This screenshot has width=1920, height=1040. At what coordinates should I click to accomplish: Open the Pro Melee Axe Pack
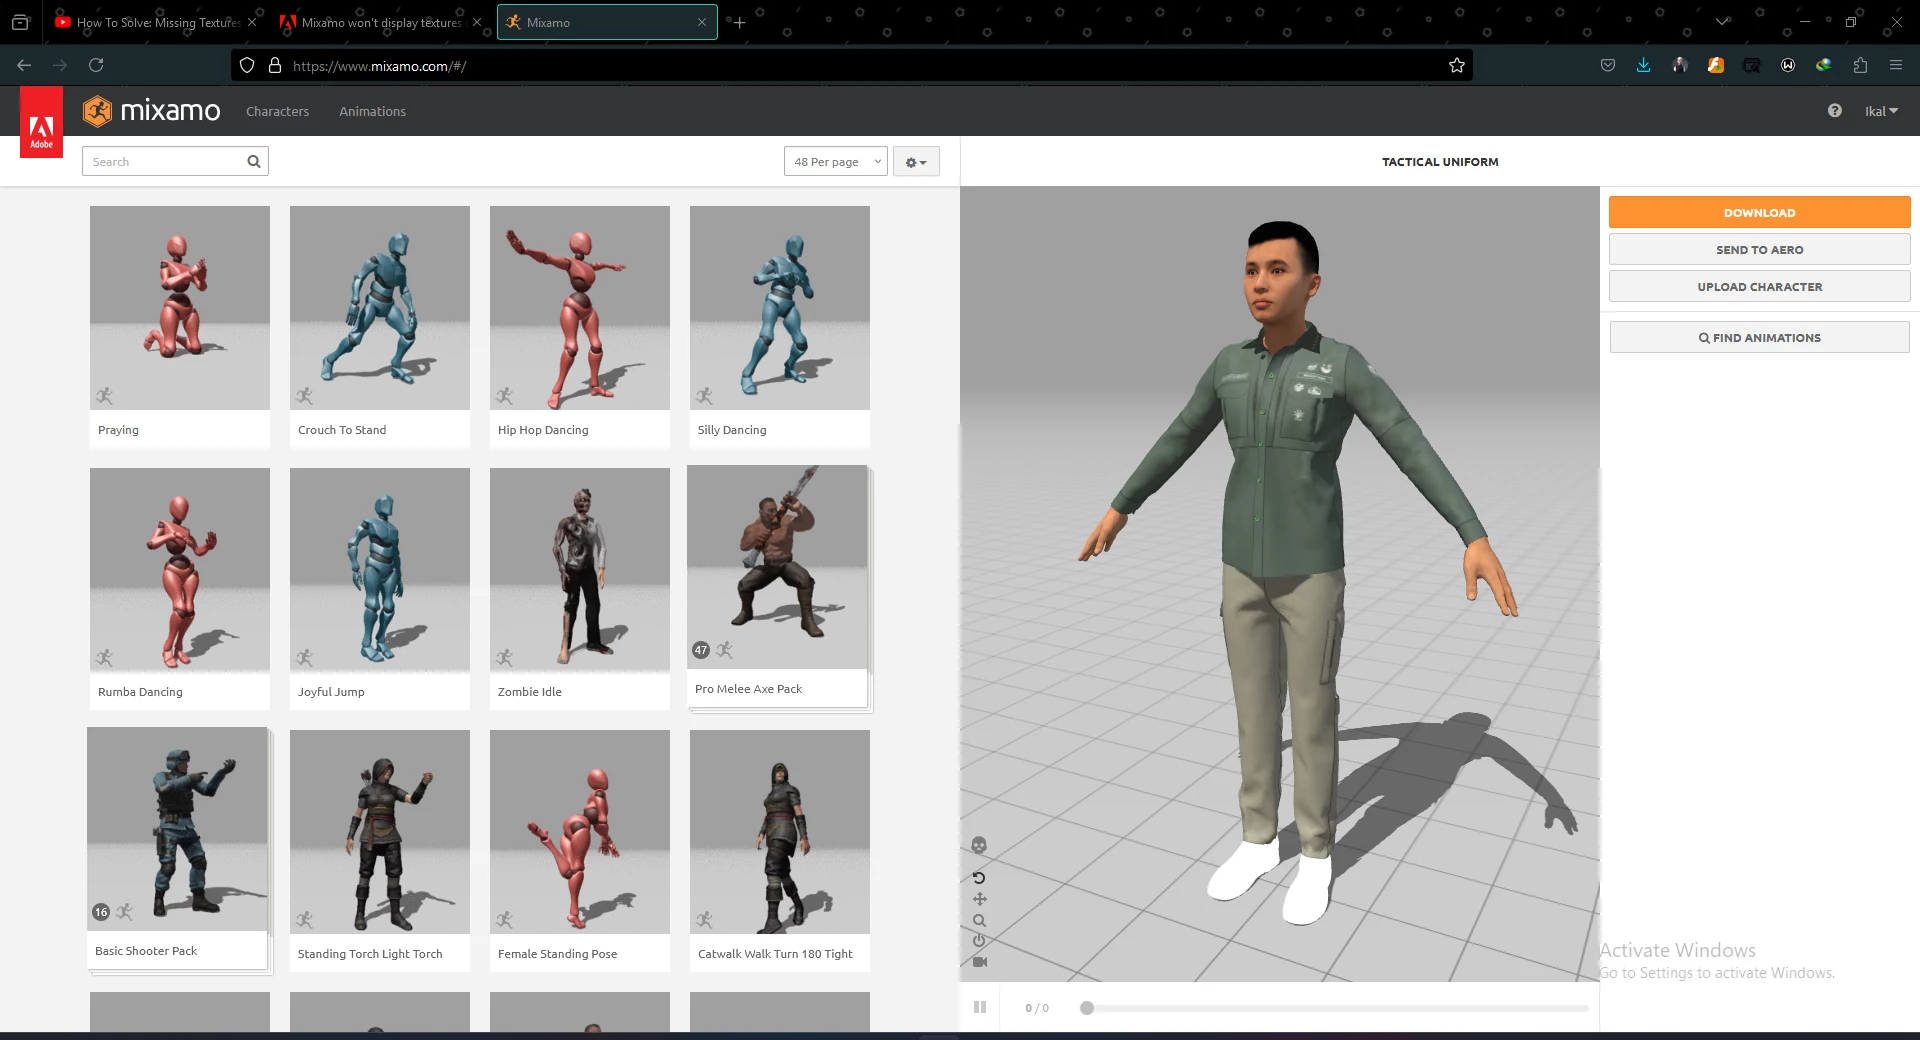(x=778, y=587)
